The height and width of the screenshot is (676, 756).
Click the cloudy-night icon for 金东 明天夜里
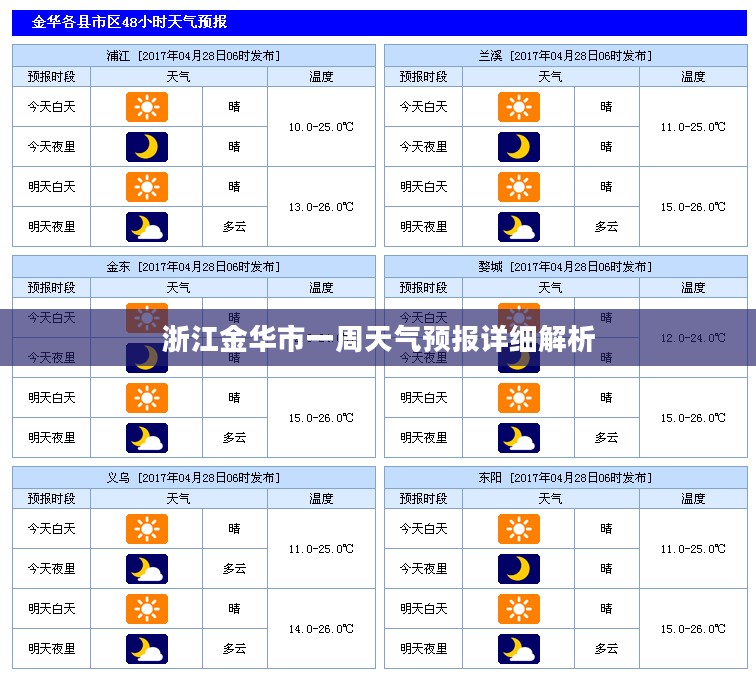[x=147, y=438]
